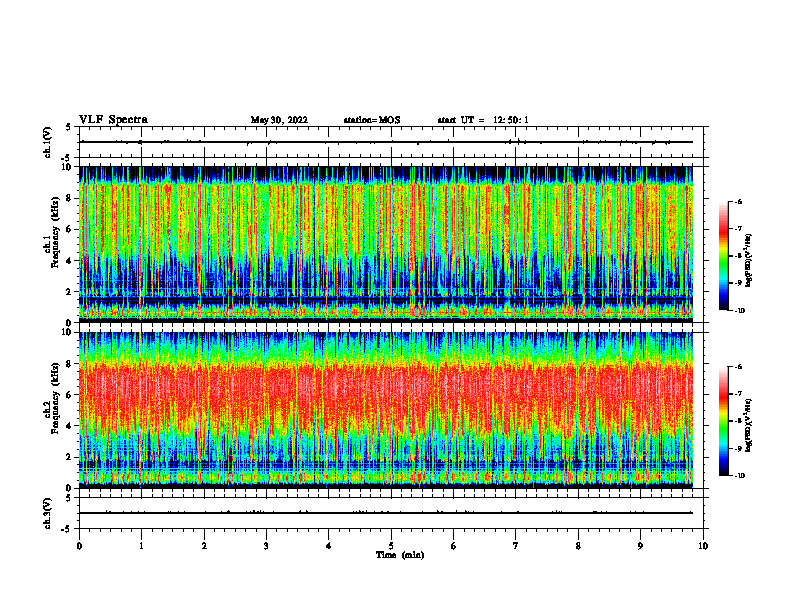Click the "ch.1(V)" axis label

(47, 142)
